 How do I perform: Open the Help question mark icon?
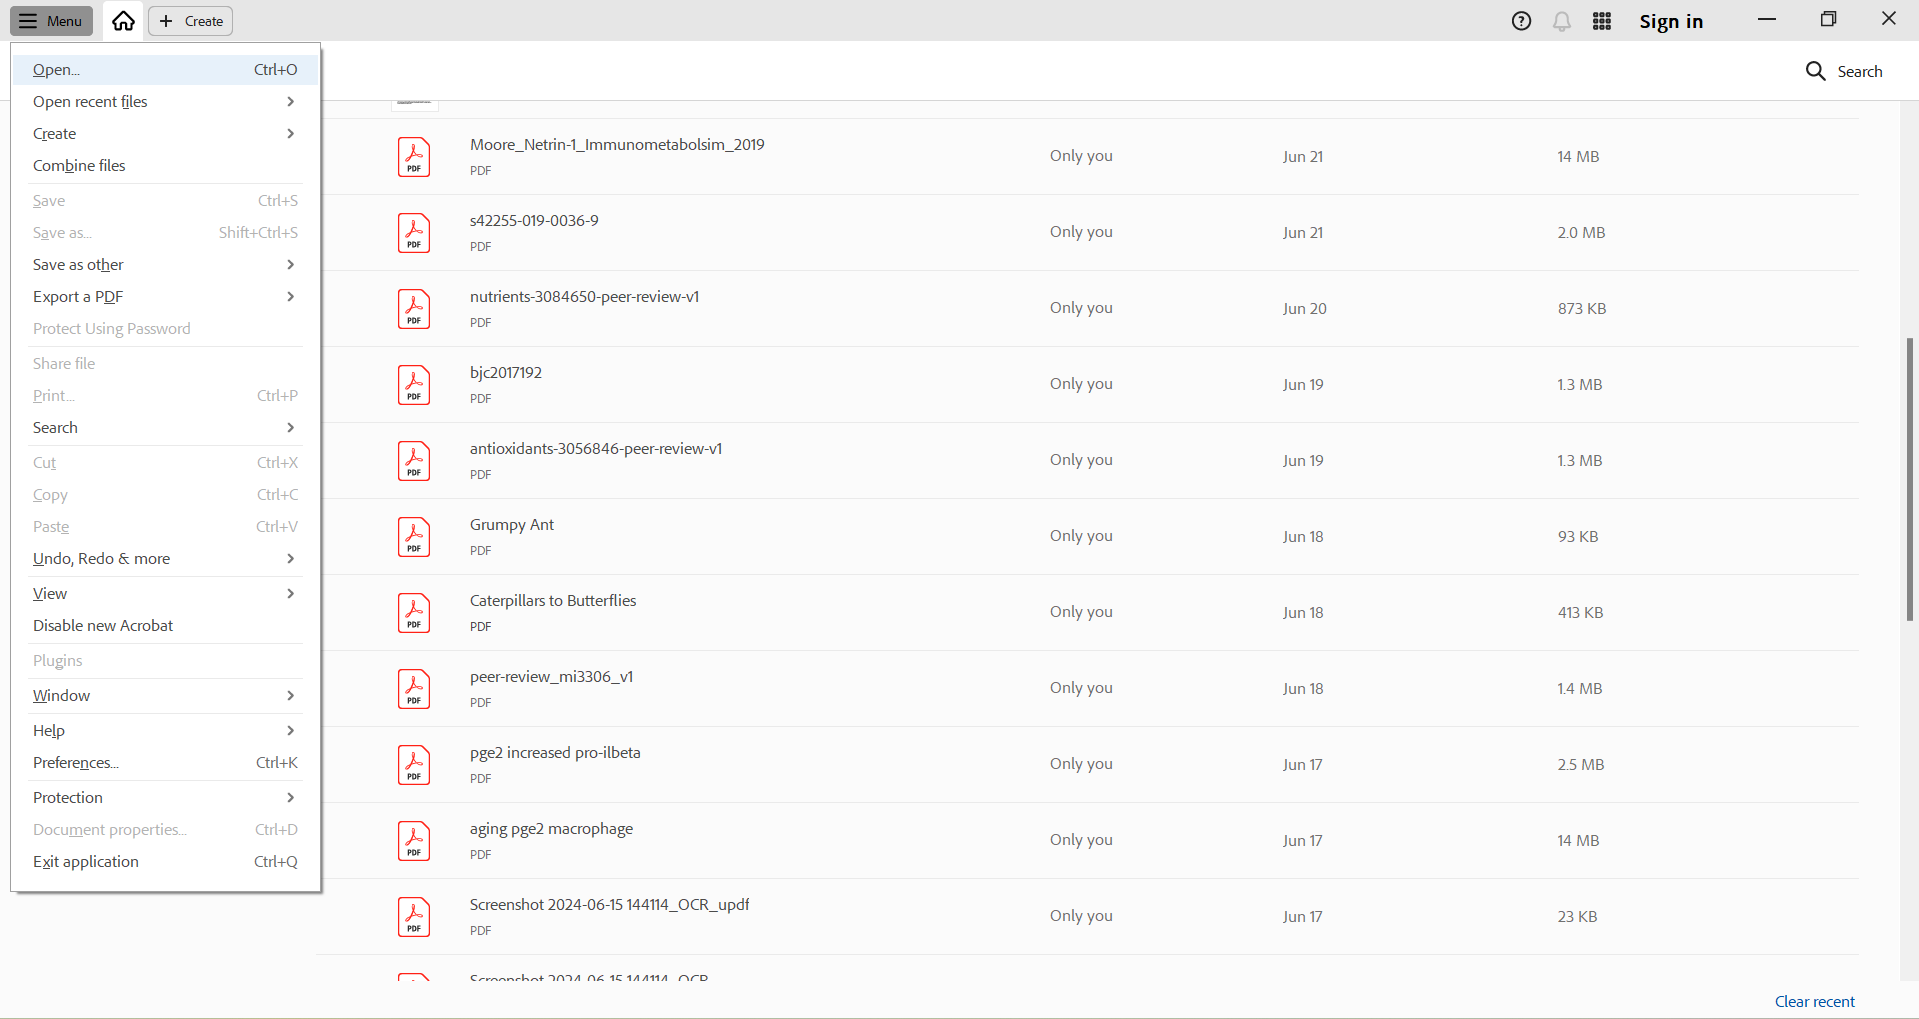point(1521,21)
